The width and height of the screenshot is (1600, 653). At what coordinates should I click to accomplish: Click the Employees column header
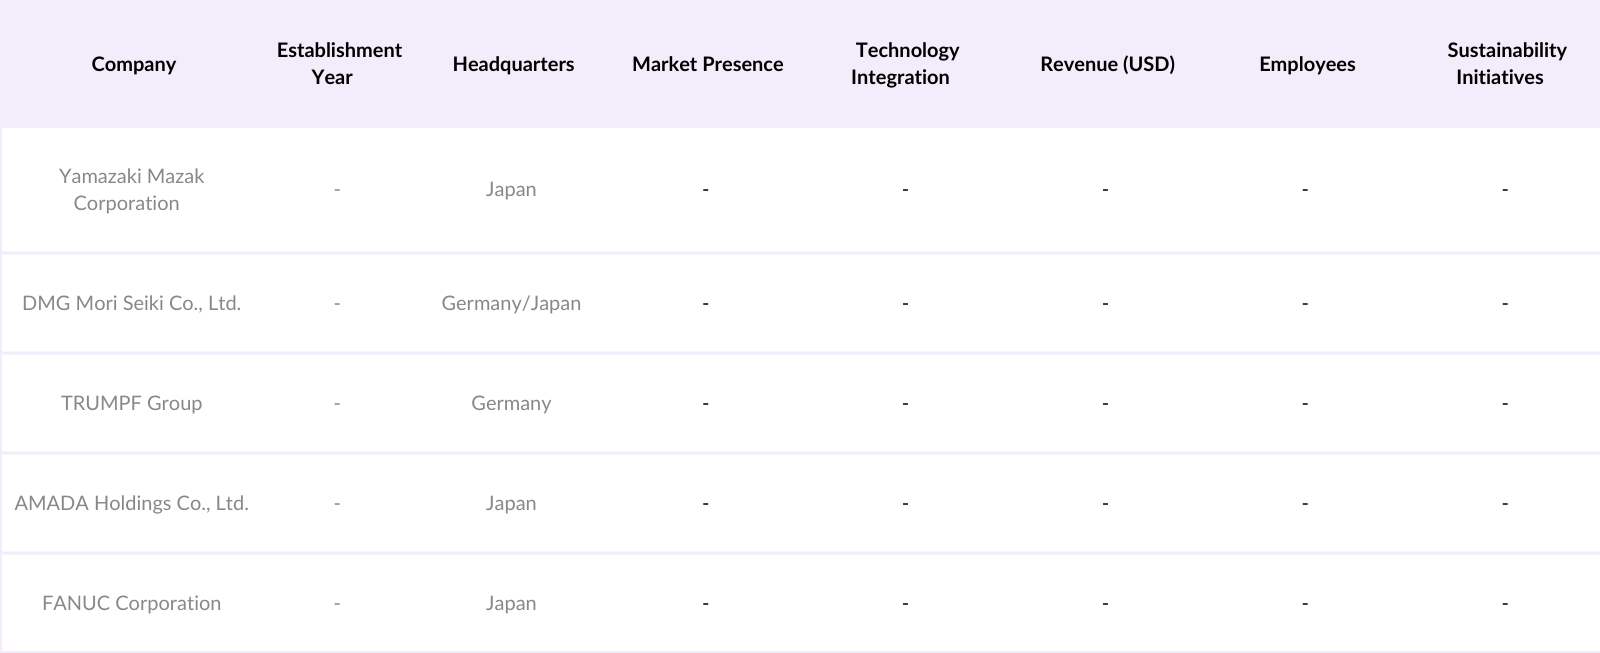tap(1307, 64)
